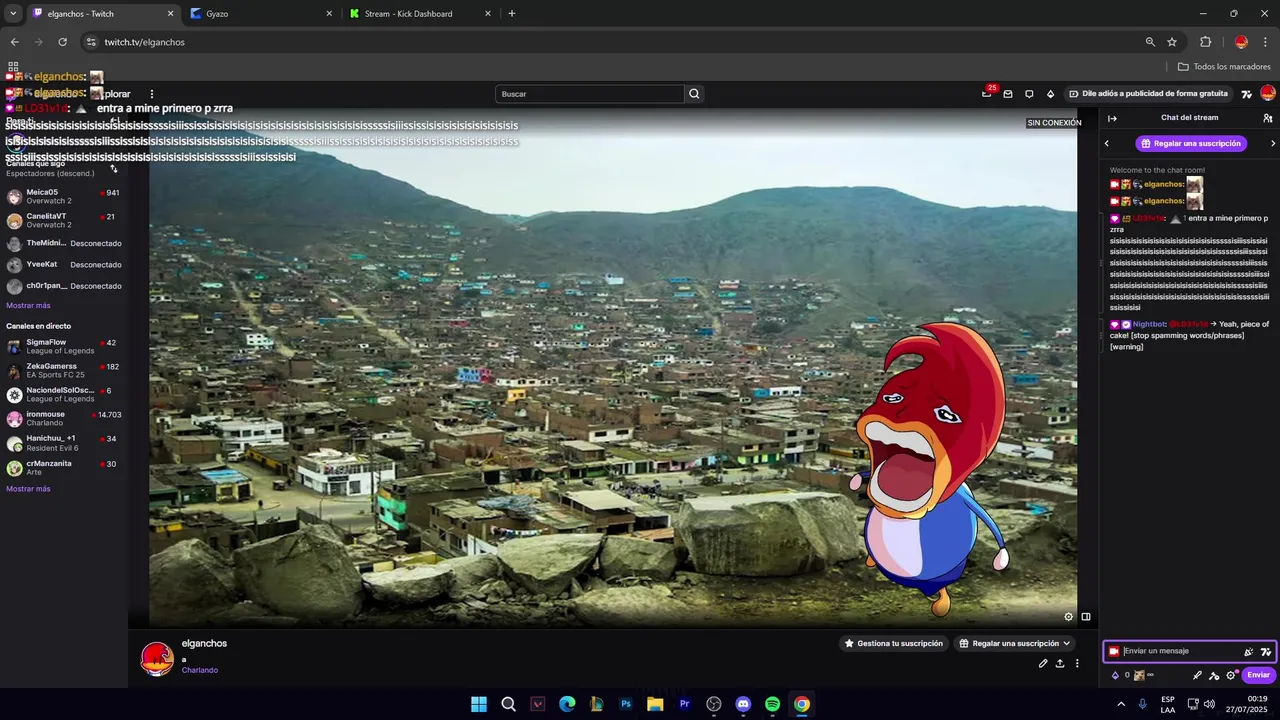Image resolution: width=1280 pixels, height=720 pixels.
Task: Open the Charlando category link
Action: [200, 670]
